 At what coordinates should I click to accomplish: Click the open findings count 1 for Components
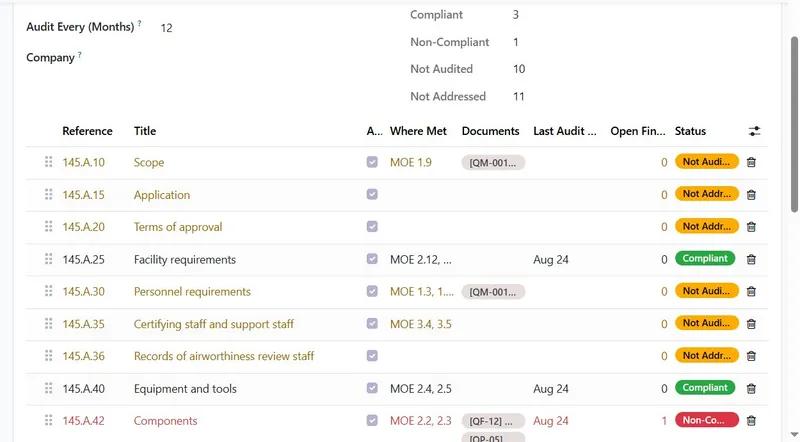664,421
